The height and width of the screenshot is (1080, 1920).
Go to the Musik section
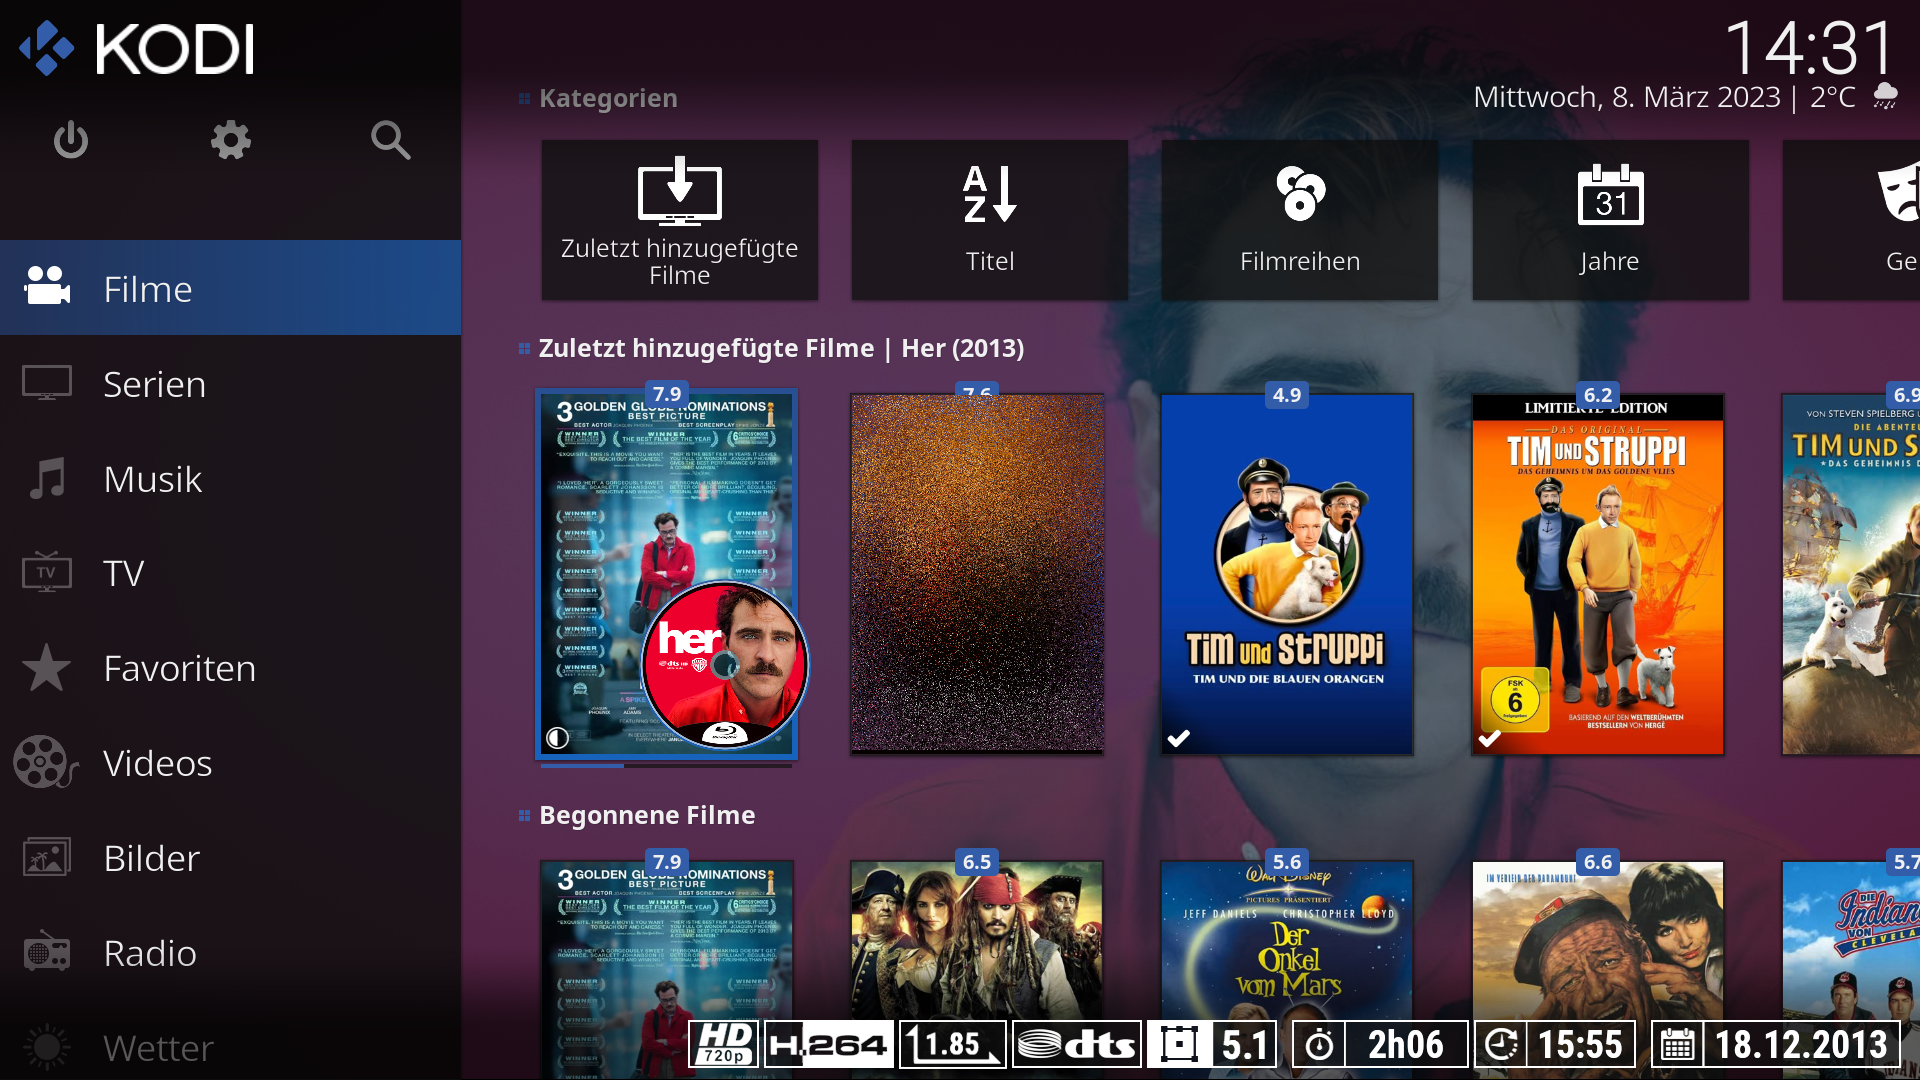pyautogui.click(x=230, y=478)
